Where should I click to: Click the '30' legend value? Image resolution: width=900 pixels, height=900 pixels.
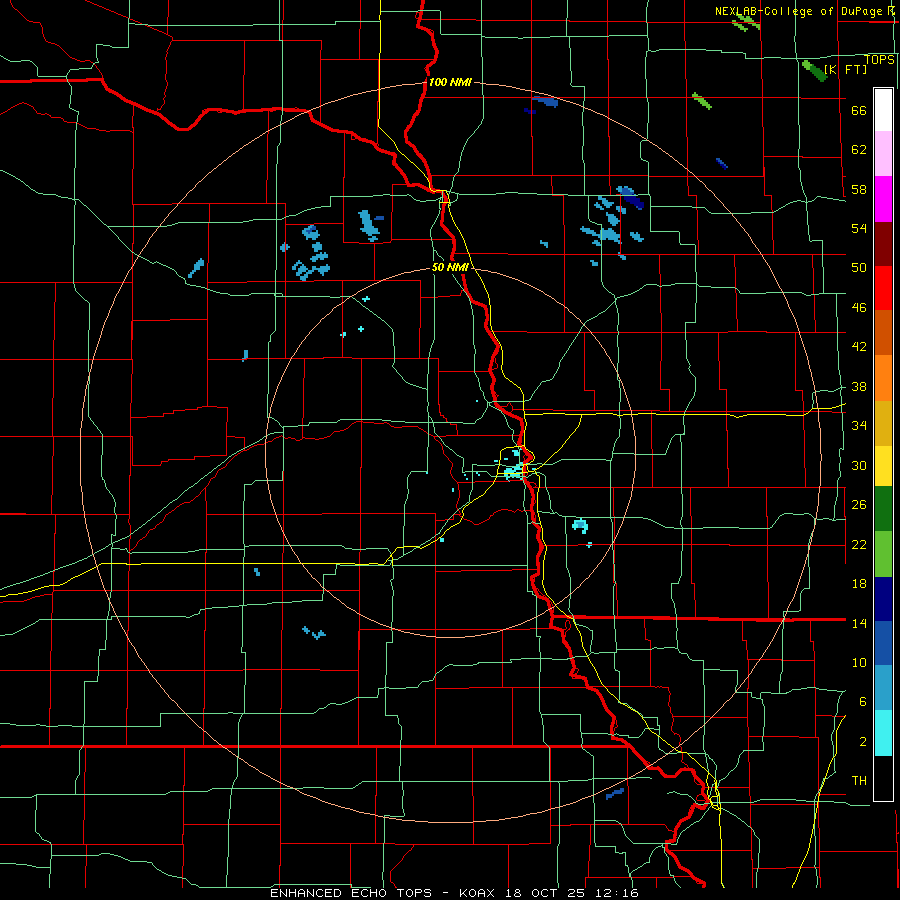coord(859,465)
